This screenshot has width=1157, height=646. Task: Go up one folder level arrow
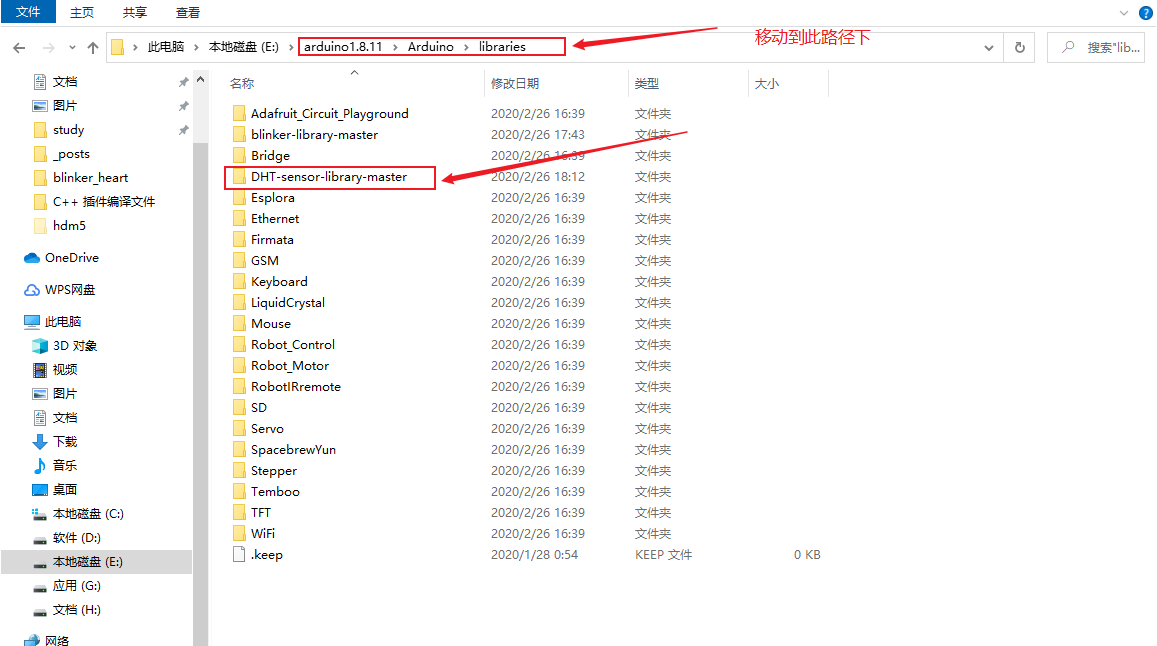93,47
